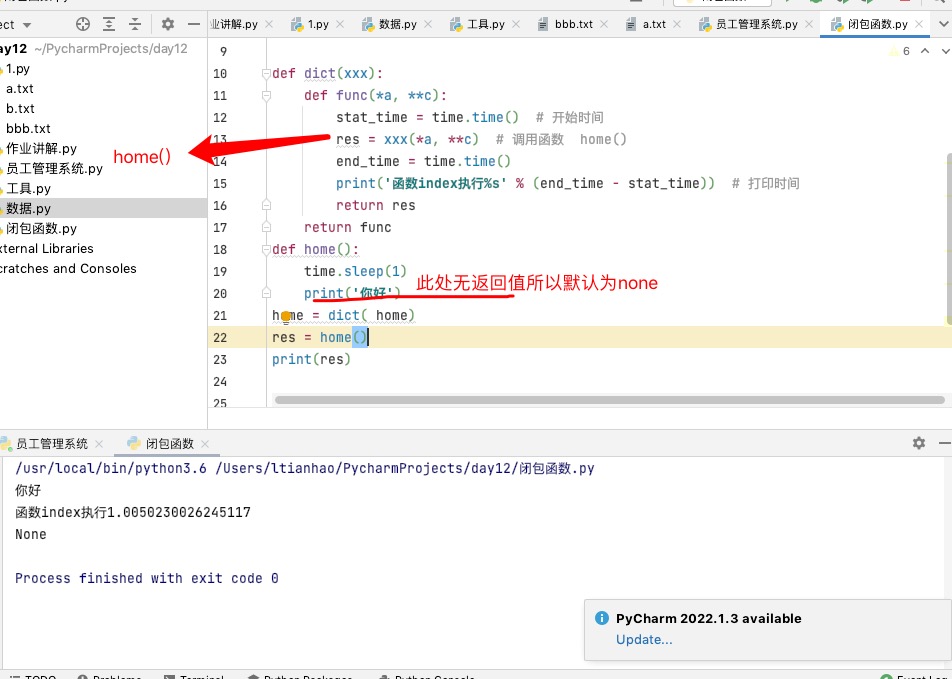Screen dimensions: 952x679
Task: Click the editor horizontal scrollbar
Action: tap(609, 400)
